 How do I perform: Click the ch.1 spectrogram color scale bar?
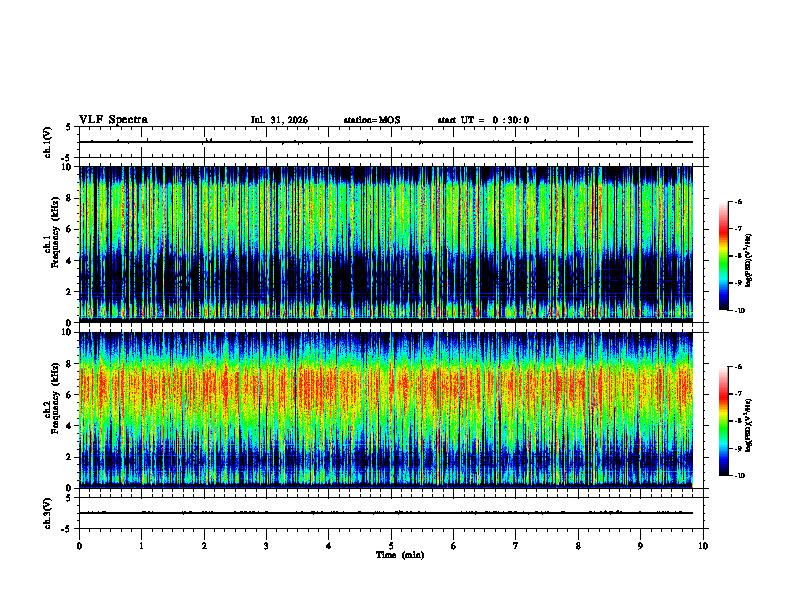pos(723,256)
